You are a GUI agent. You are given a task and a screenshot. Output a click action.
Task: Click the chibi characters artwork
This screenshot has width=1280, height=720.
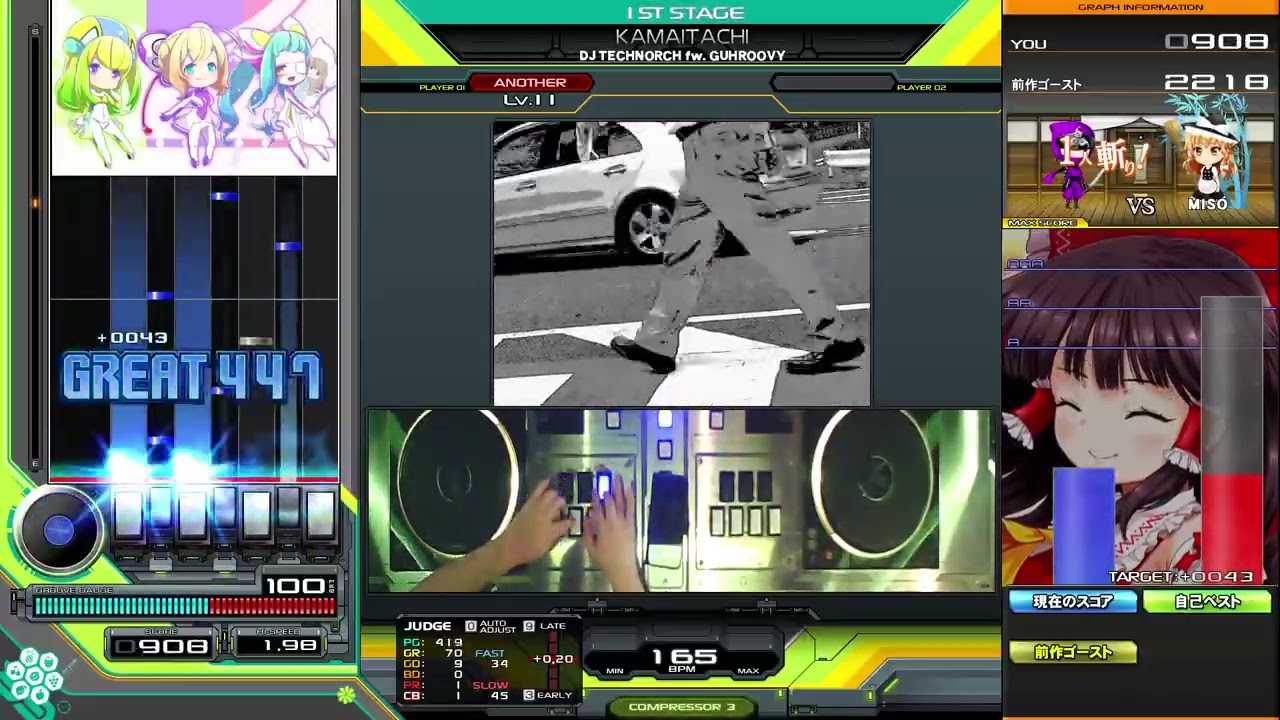194,88
